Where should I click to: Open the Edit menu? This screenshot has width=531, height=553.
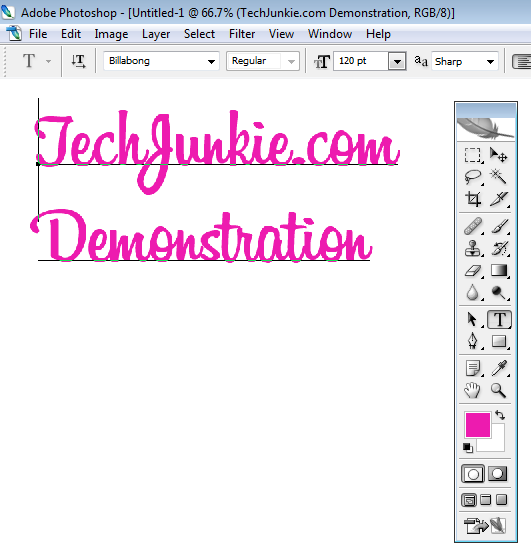(x=71, y=34)
